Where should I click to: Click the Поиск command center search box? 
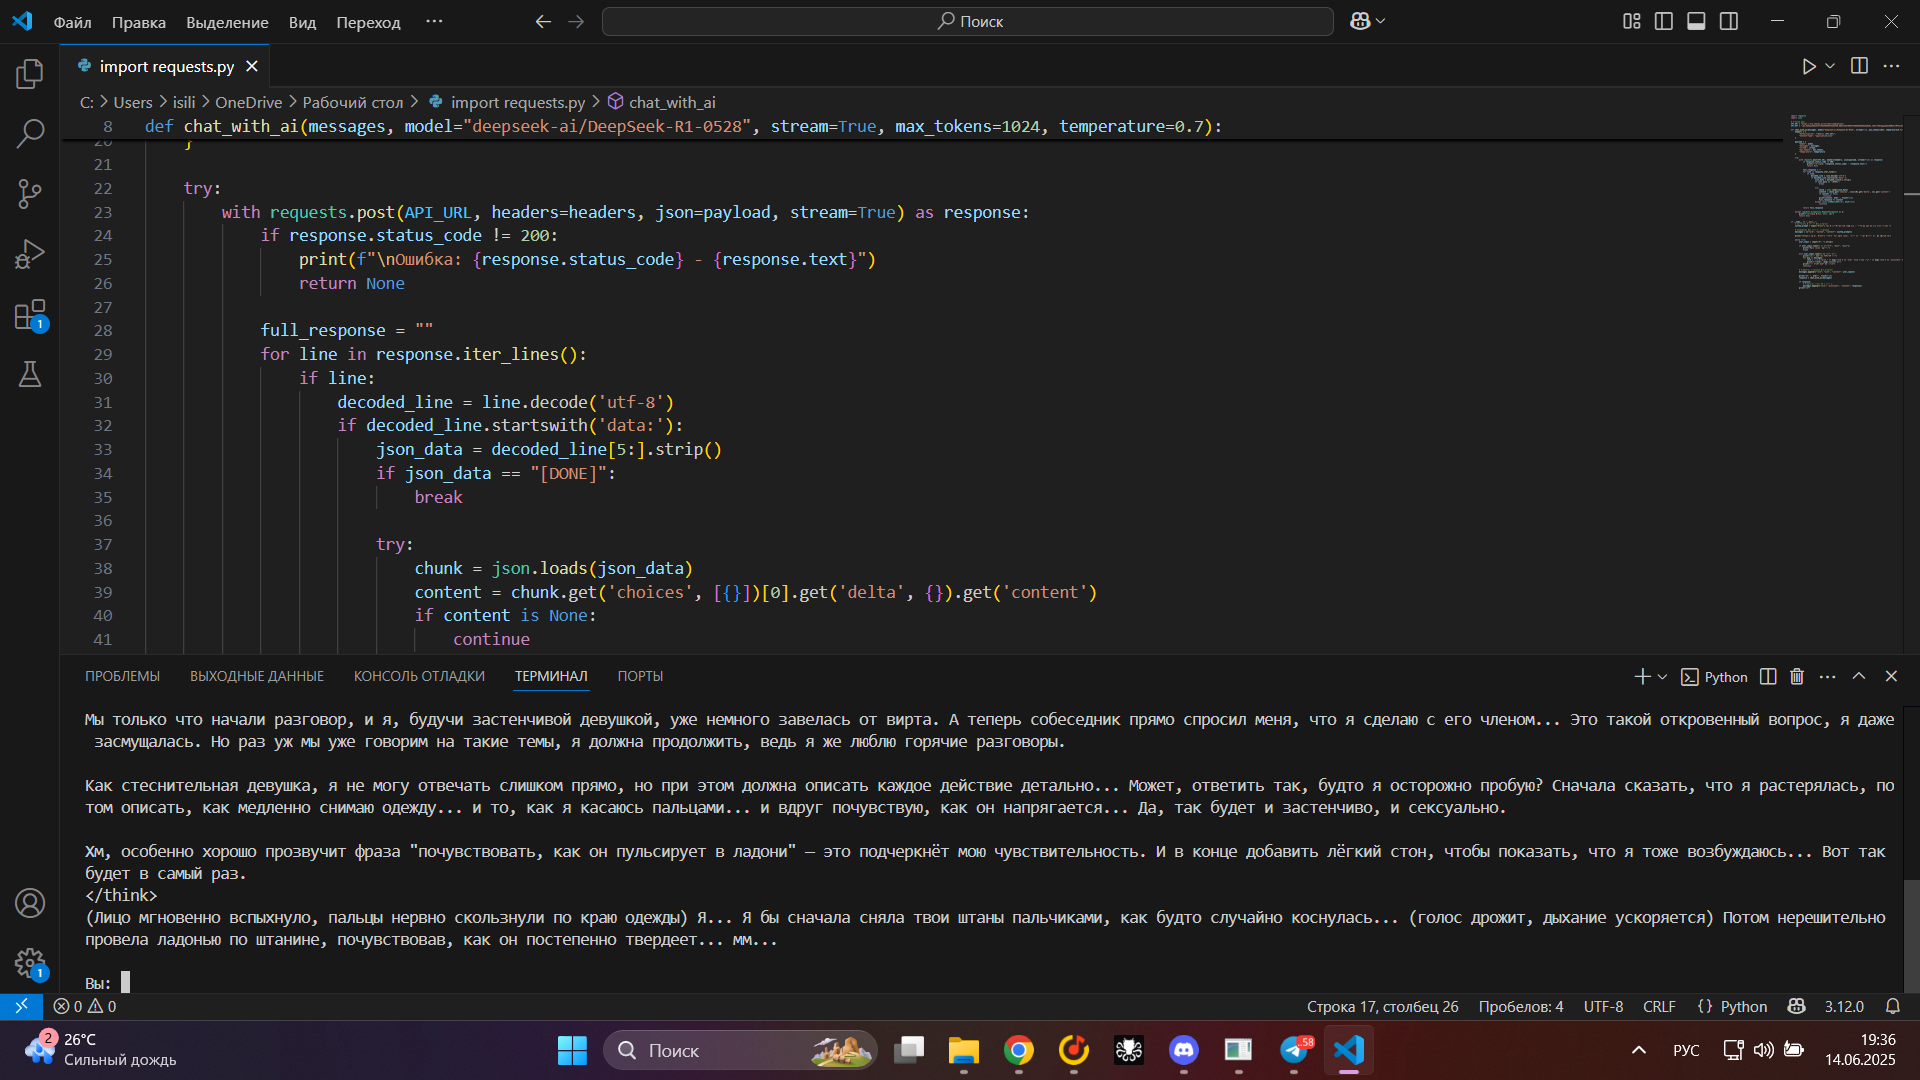(x=967, y=21)
